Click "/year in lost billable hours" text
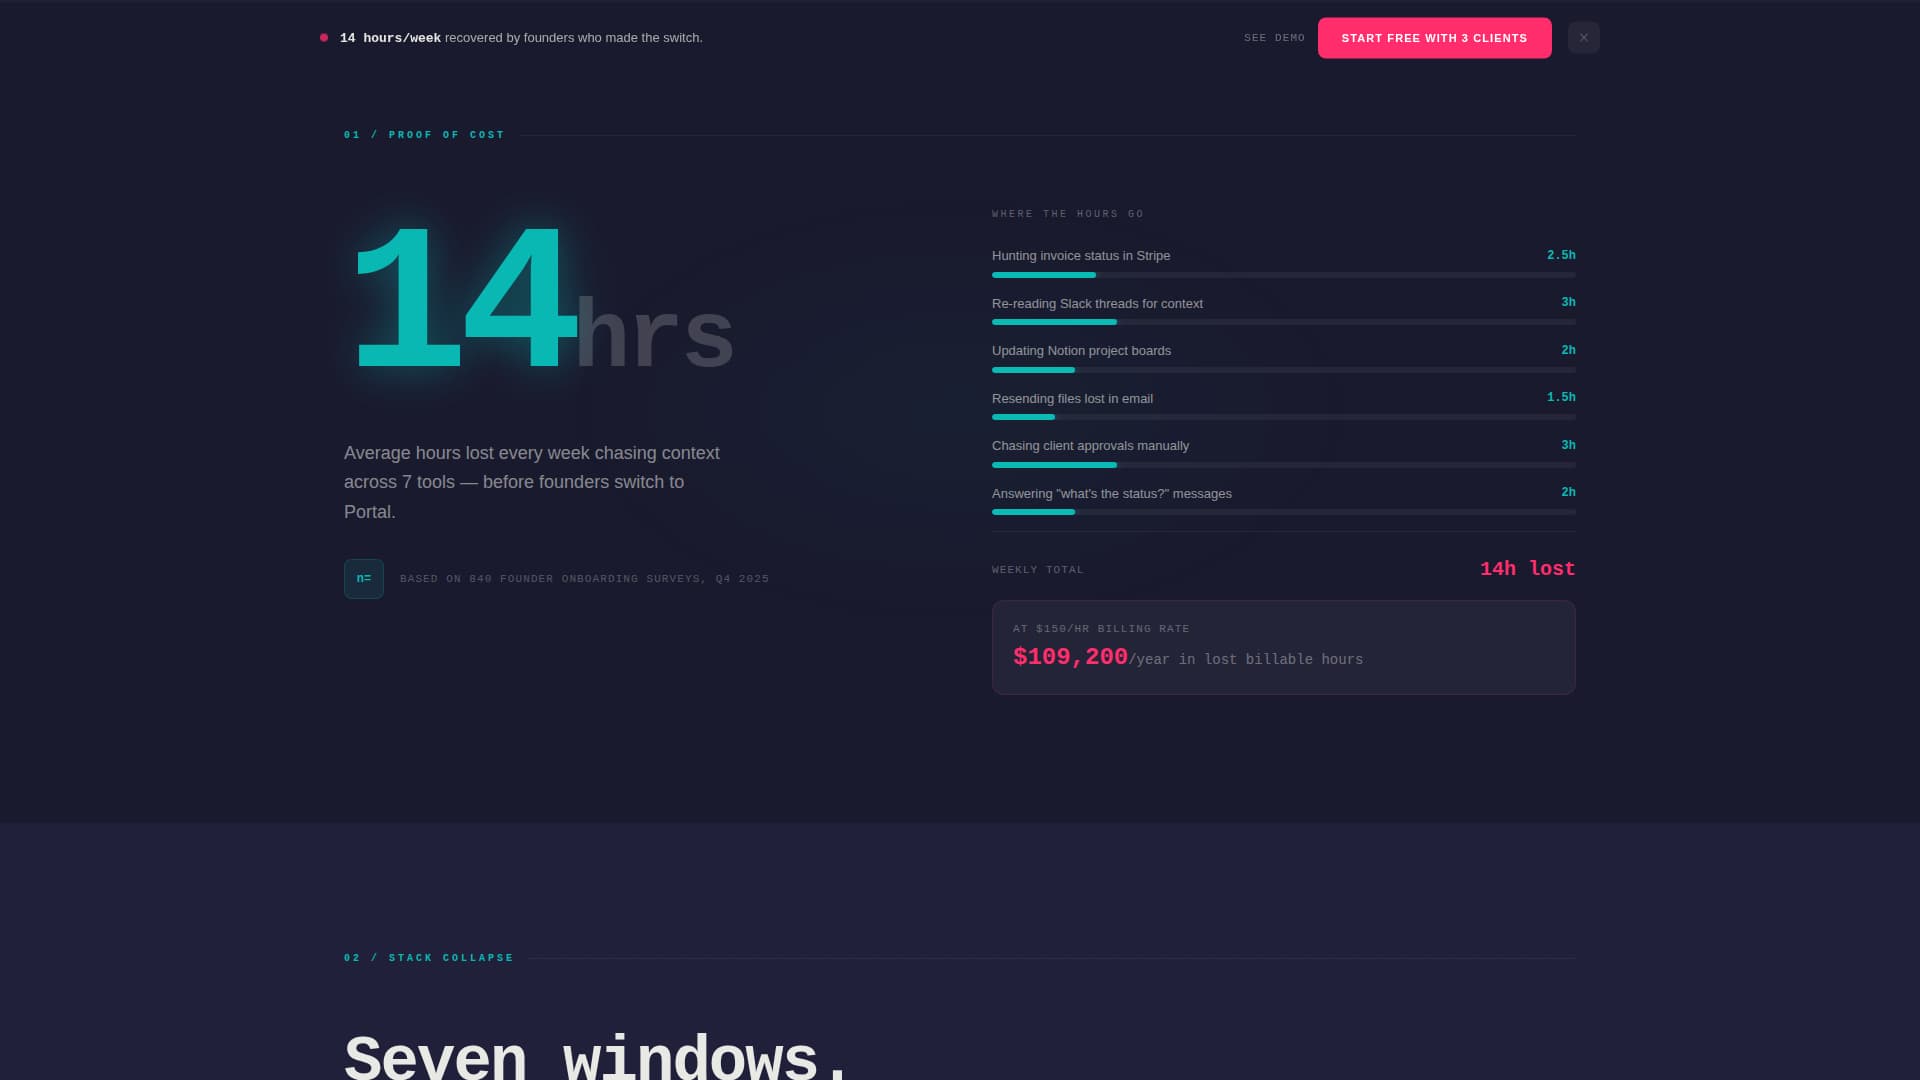This screenshot has width=1920, height=1080. [x=1246, y=660]
